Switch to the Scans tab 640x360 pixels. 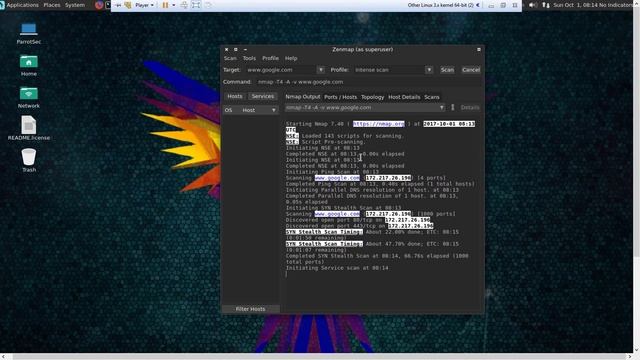point(432,97)
